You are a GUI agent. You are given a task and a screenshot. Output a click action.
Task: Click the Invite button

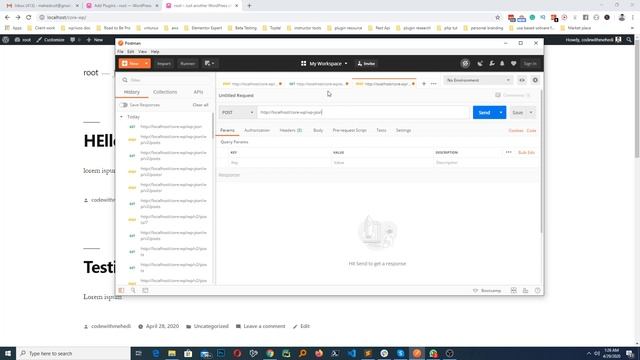[366, 64]
